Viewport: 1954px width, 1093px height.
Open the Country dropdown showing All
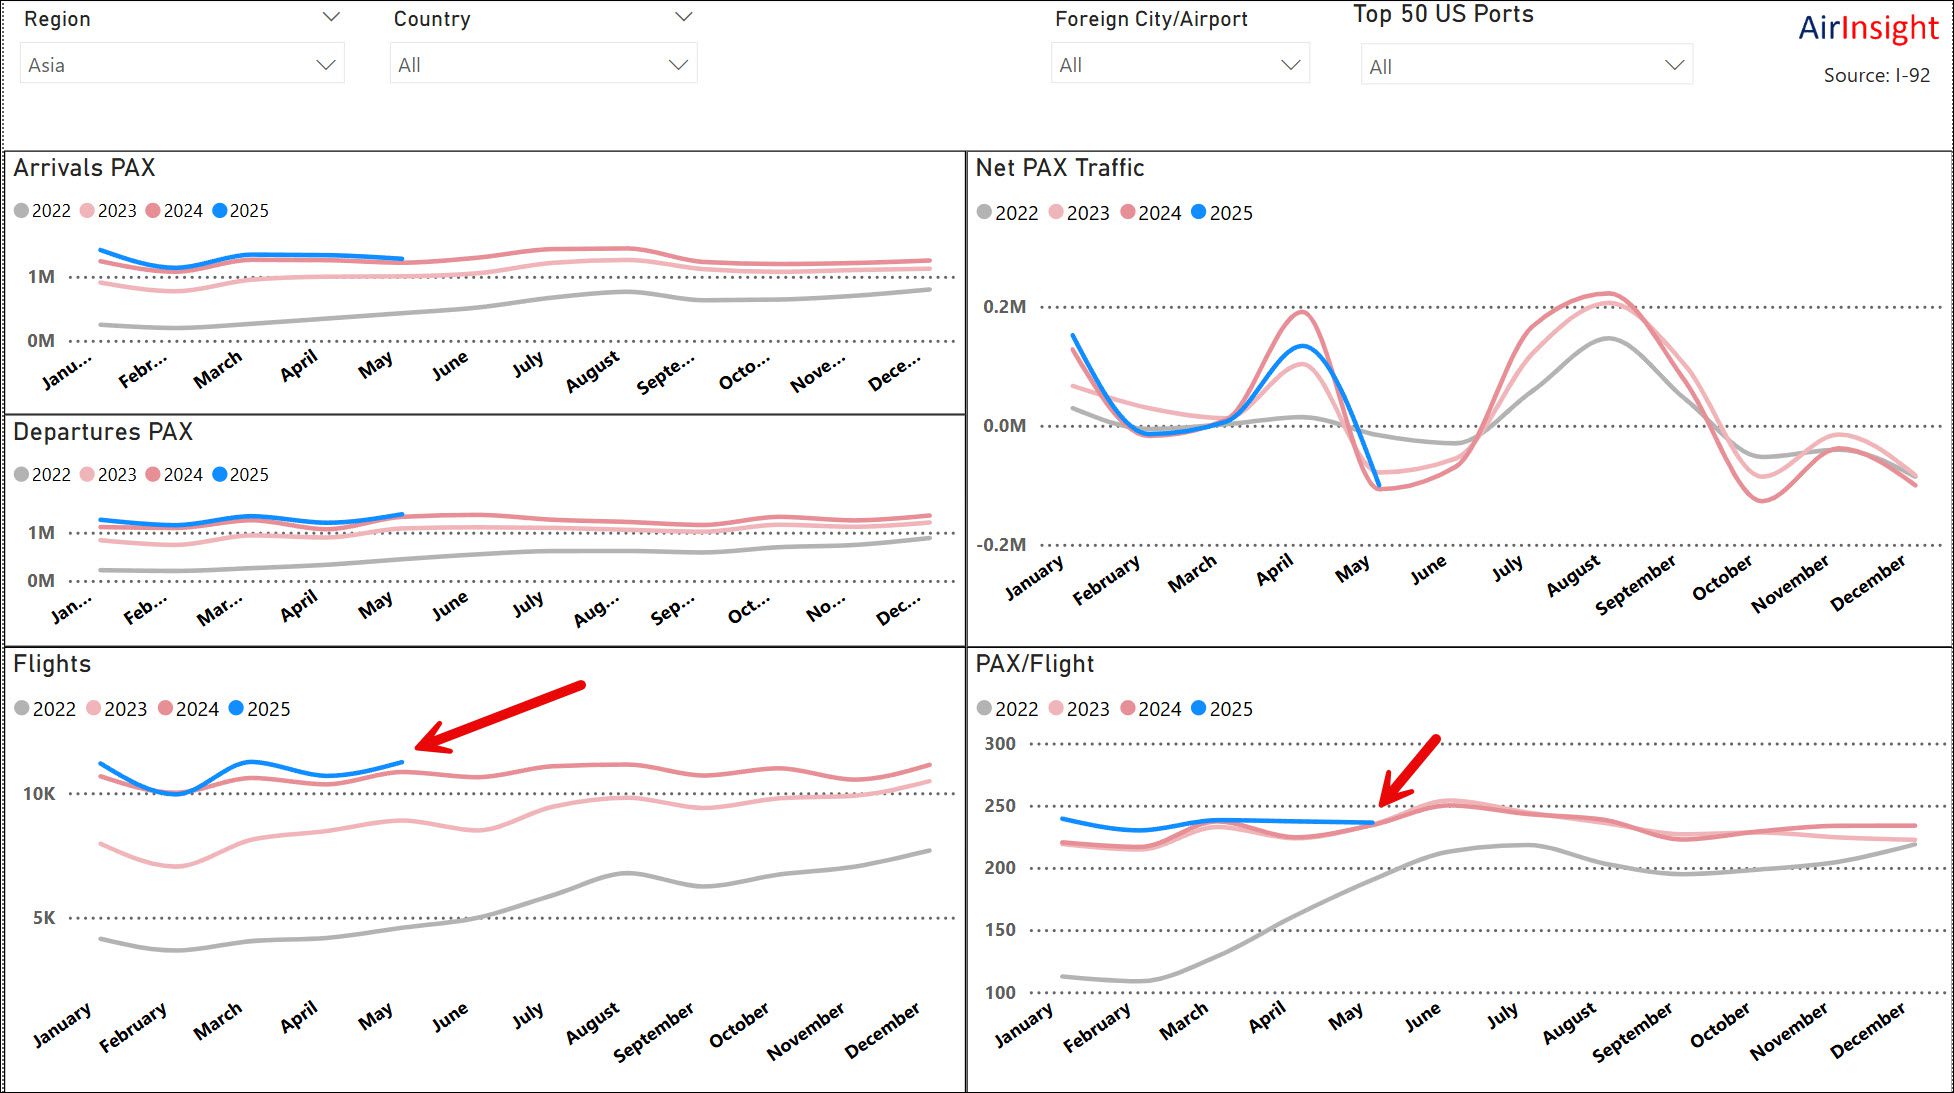click(x=543, y=65)
